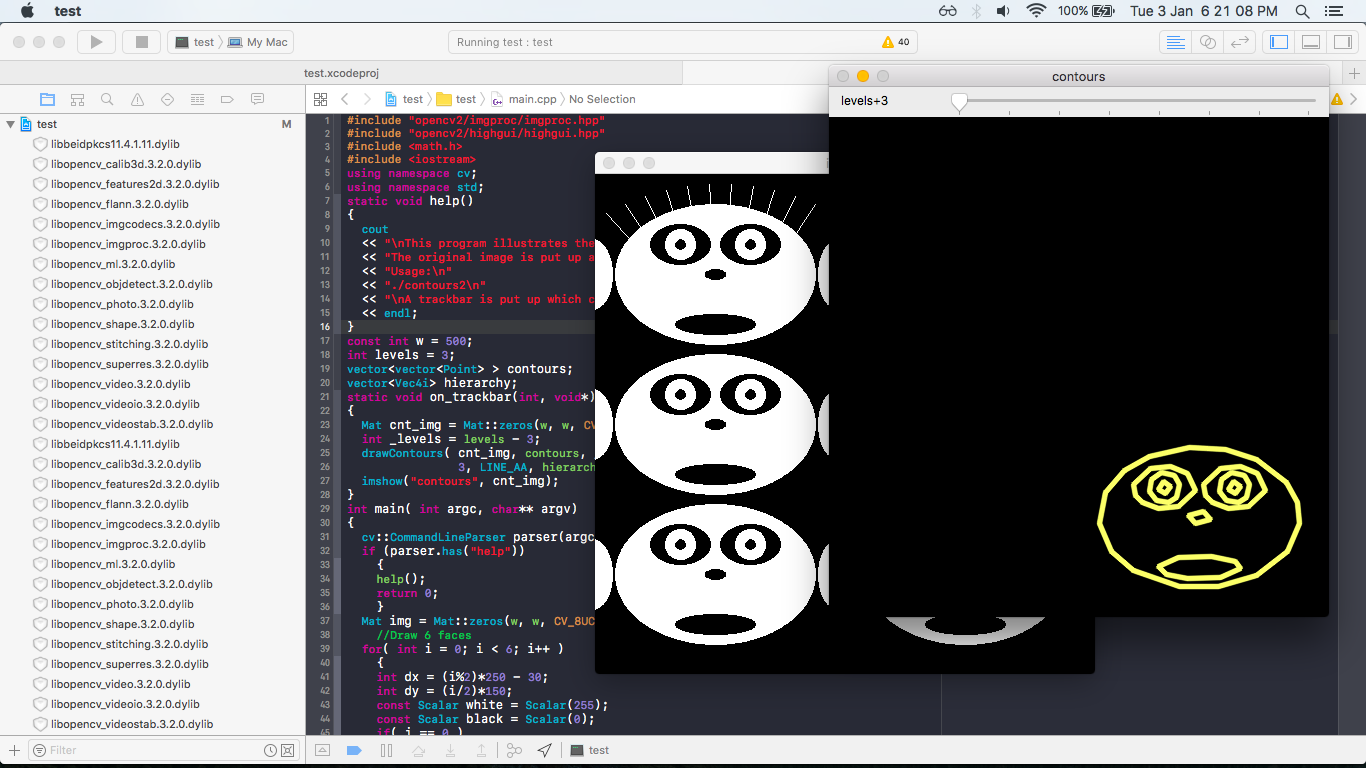The image size is (1366, 768).
Task: Open the Find navigator magnifier icon
Action: 107,99
